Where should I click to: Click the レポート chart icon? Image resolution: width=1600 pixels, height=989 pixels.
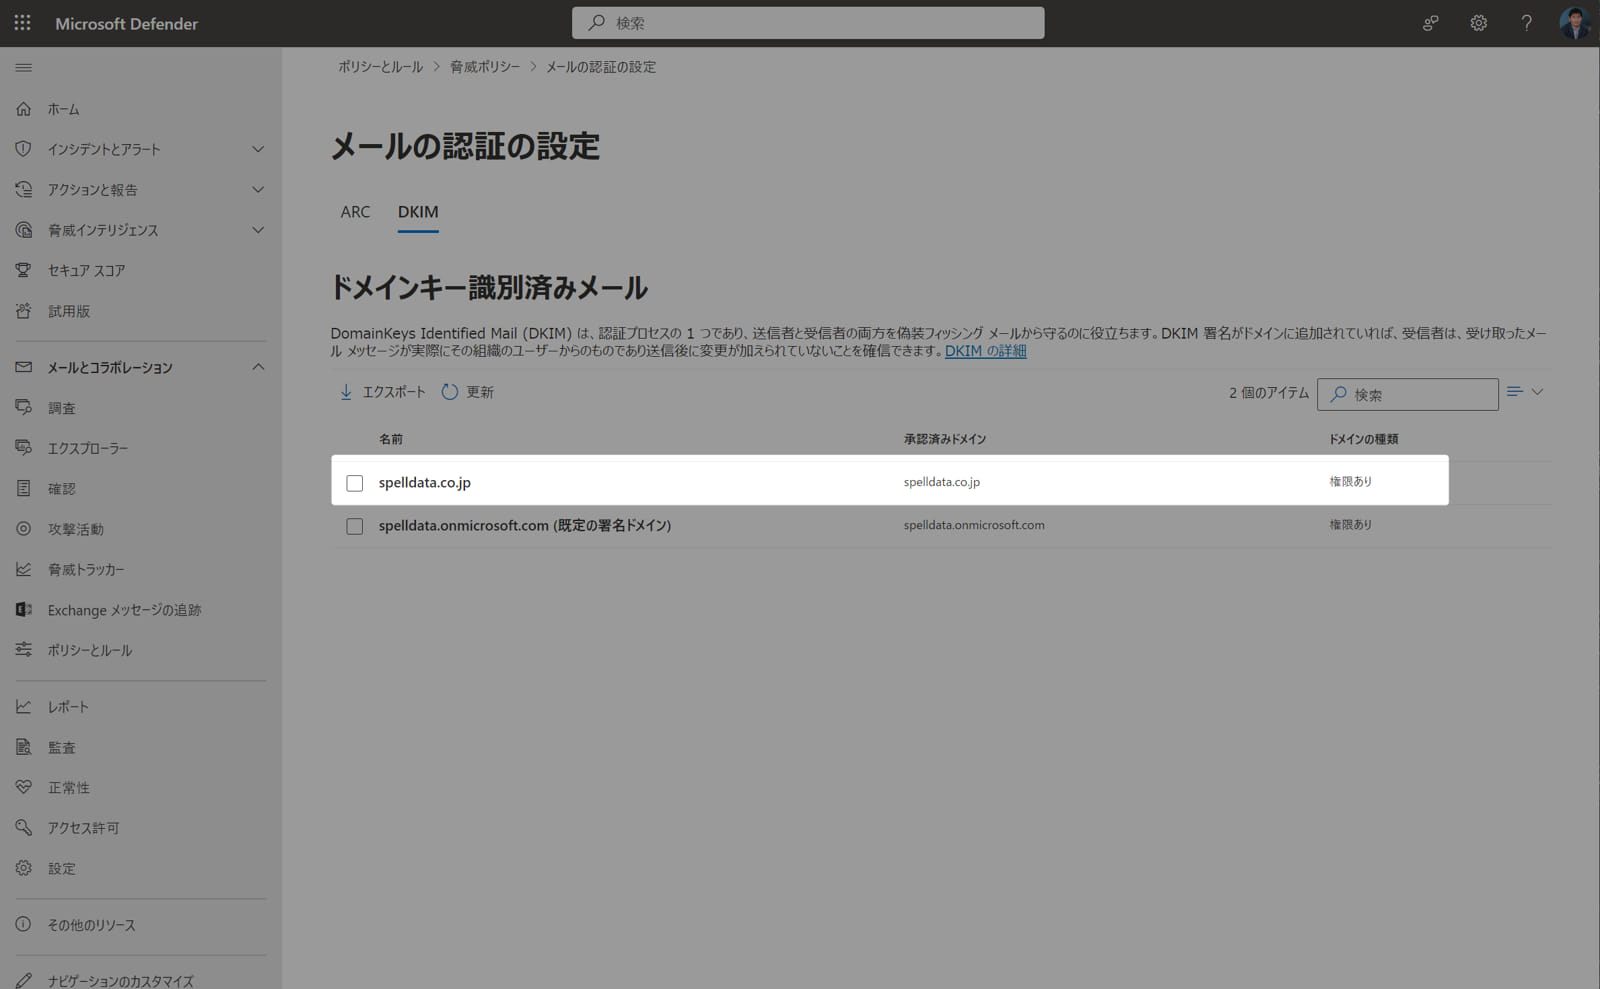23,707
